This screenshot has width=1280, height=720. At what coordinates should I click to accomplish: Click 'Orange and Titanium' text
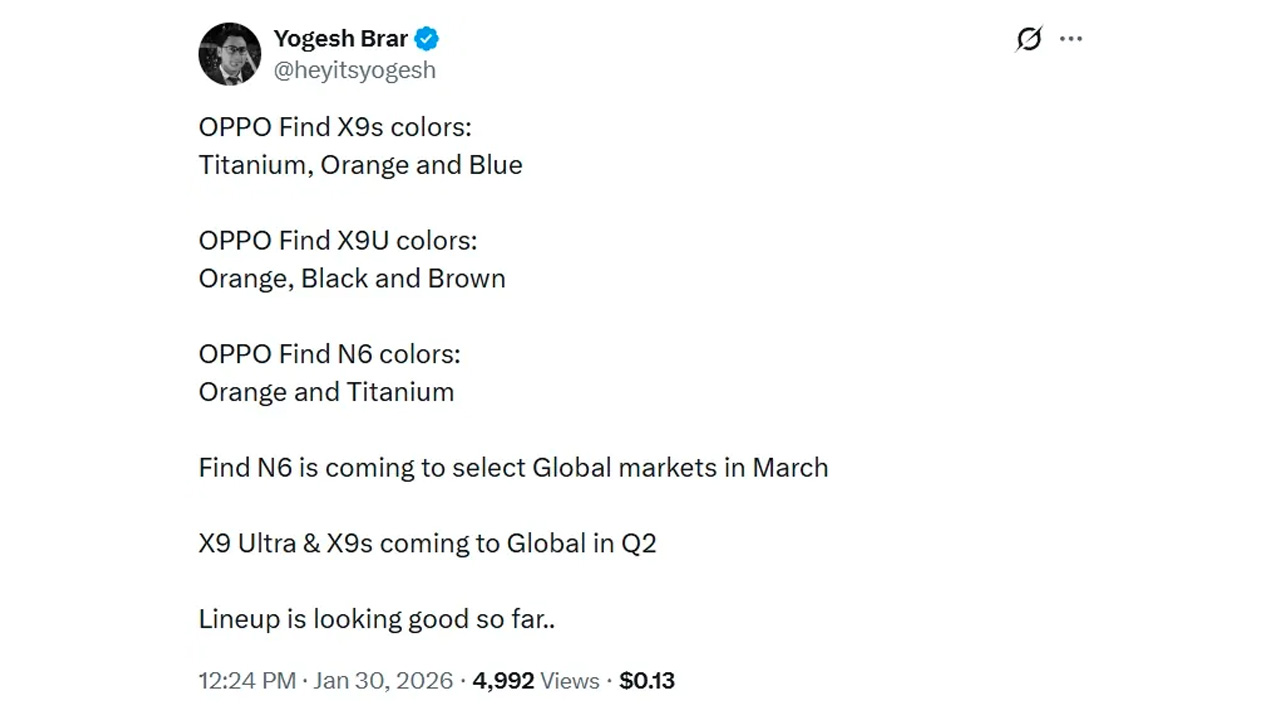click(326, 392)
